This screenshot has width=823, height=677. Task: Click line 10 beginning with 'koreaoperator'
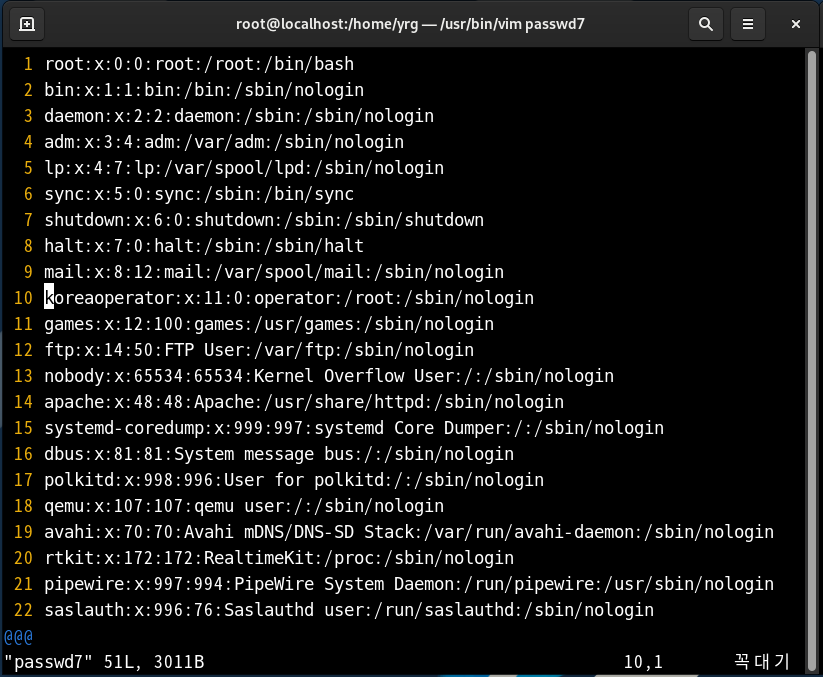(289, 298)
